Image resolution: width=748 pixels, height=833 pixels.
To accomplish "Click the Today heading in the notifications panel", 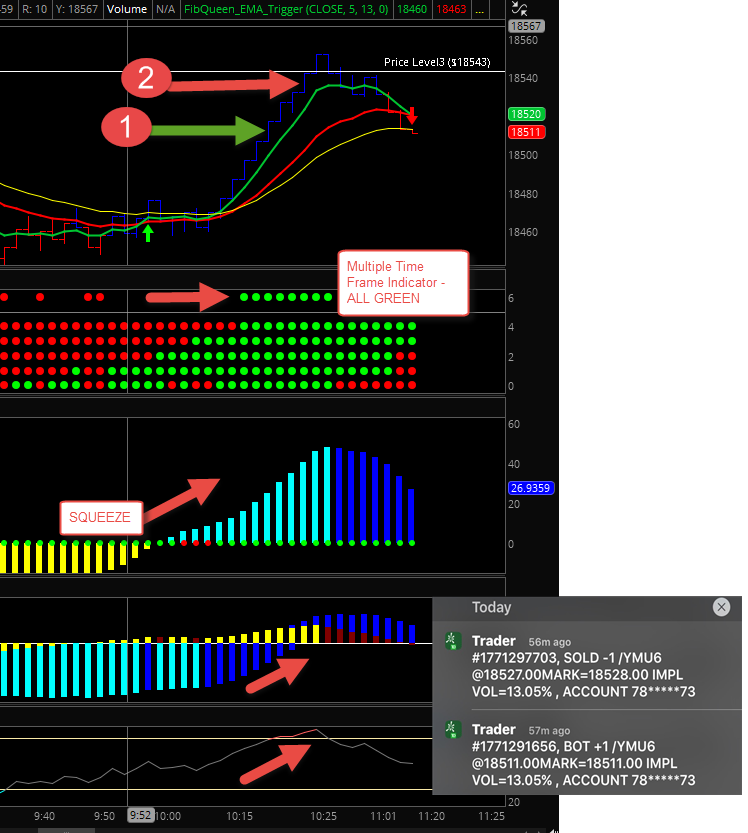I will [491, 607].
